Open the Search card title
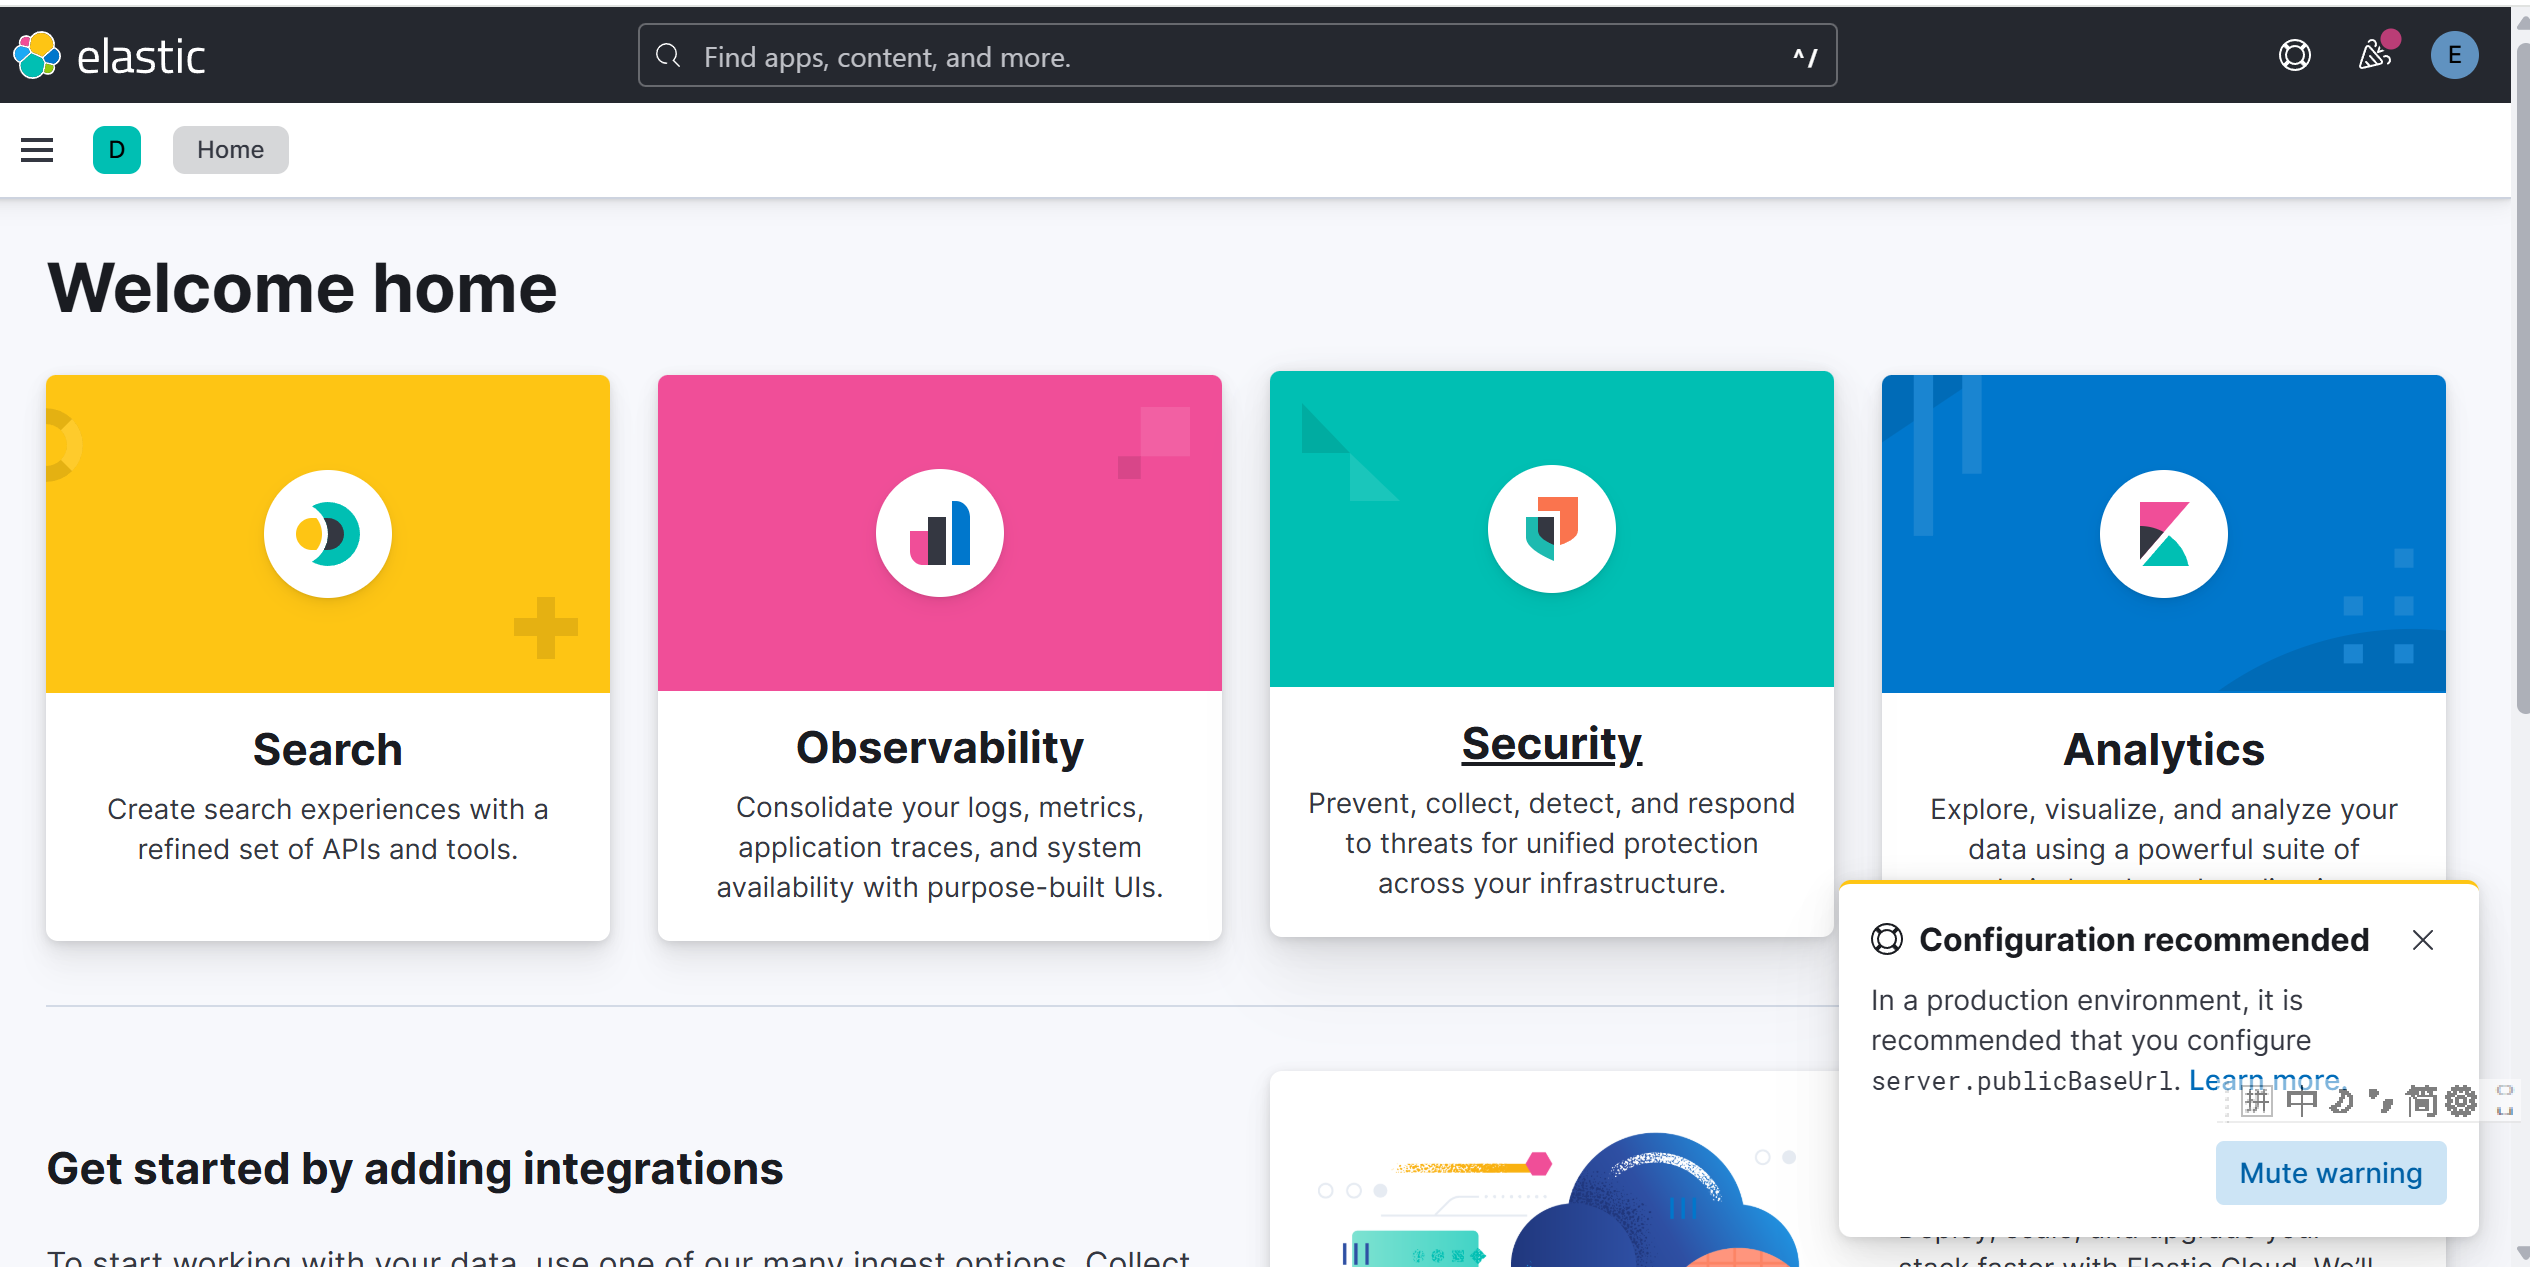Screen dimensions: 2530x1267 pos(328,750)
